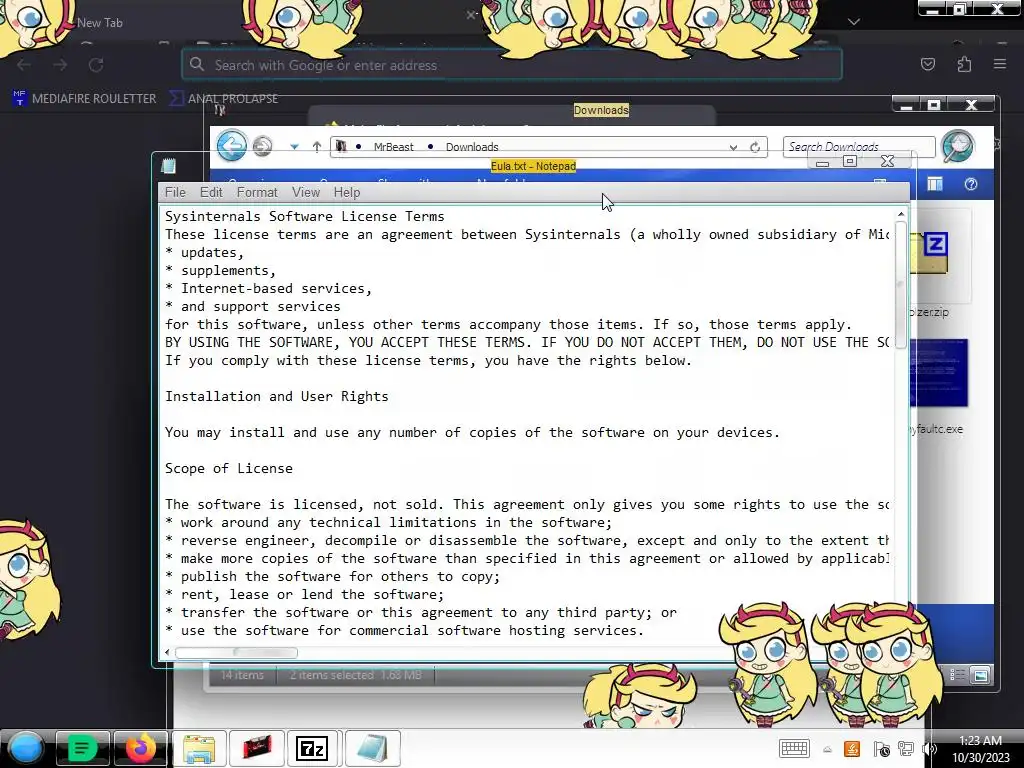Open the Notepad Edit menu
The height and width of the screenshot is (768, 1024).
pos(211,192)
